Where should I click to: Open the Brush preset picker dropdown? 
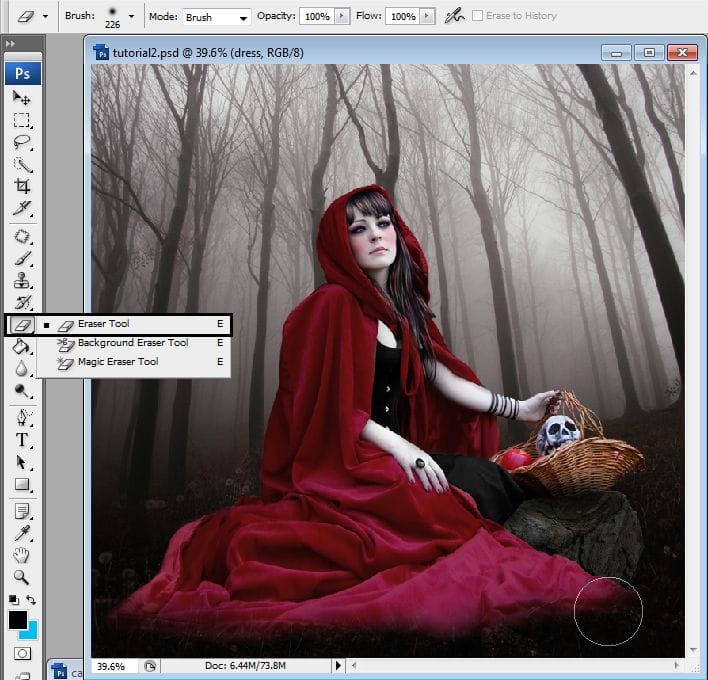[131, 17]
